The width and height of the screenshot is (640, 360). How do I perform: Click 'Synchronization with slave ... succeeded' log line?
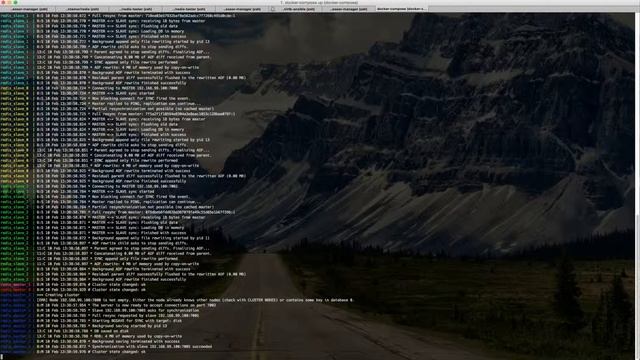pyautogui.click(x=124, y=347)
